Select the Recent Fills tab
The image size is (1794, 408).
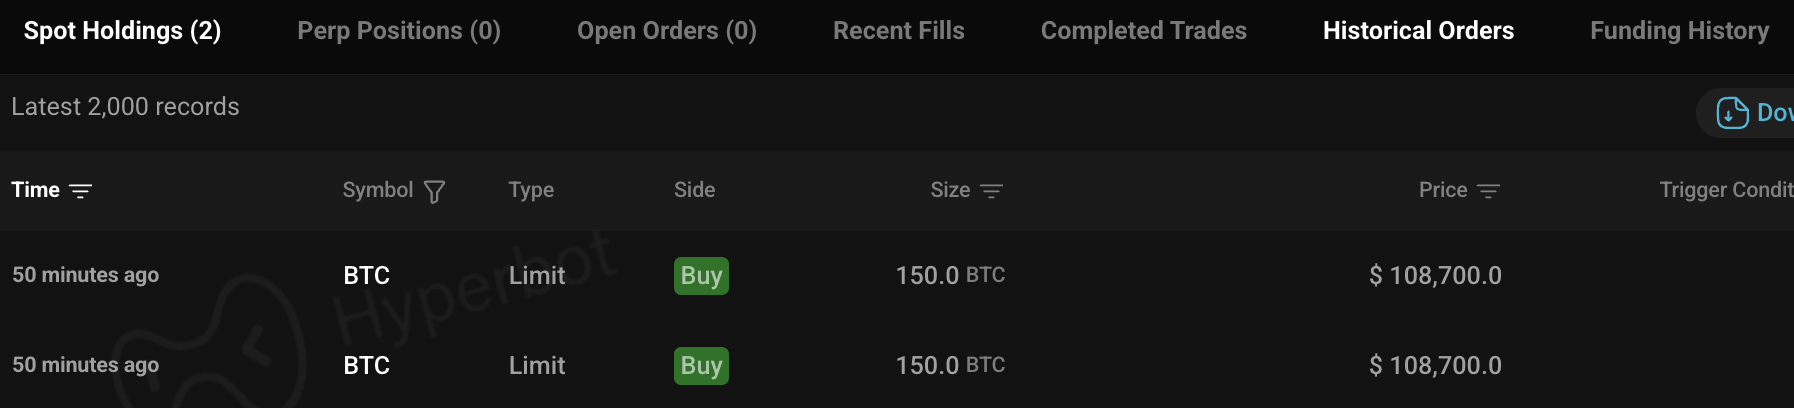(899, 31)
